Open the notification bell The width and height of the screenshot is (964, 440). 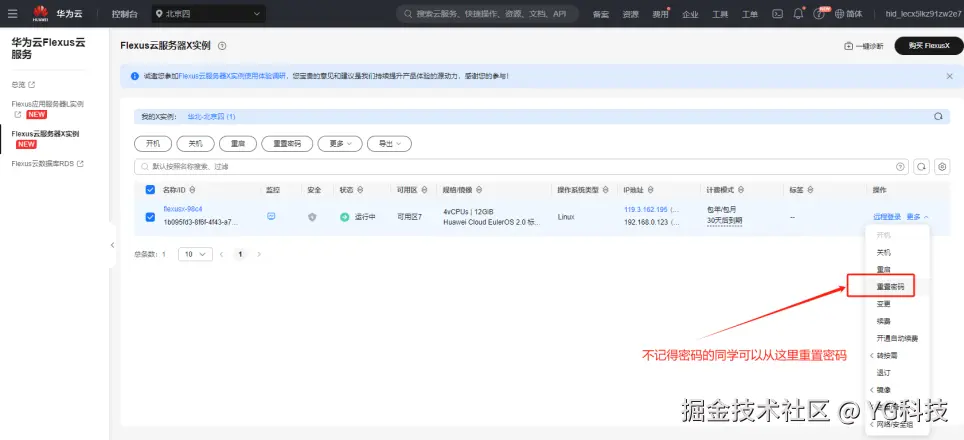click(798, 14)
